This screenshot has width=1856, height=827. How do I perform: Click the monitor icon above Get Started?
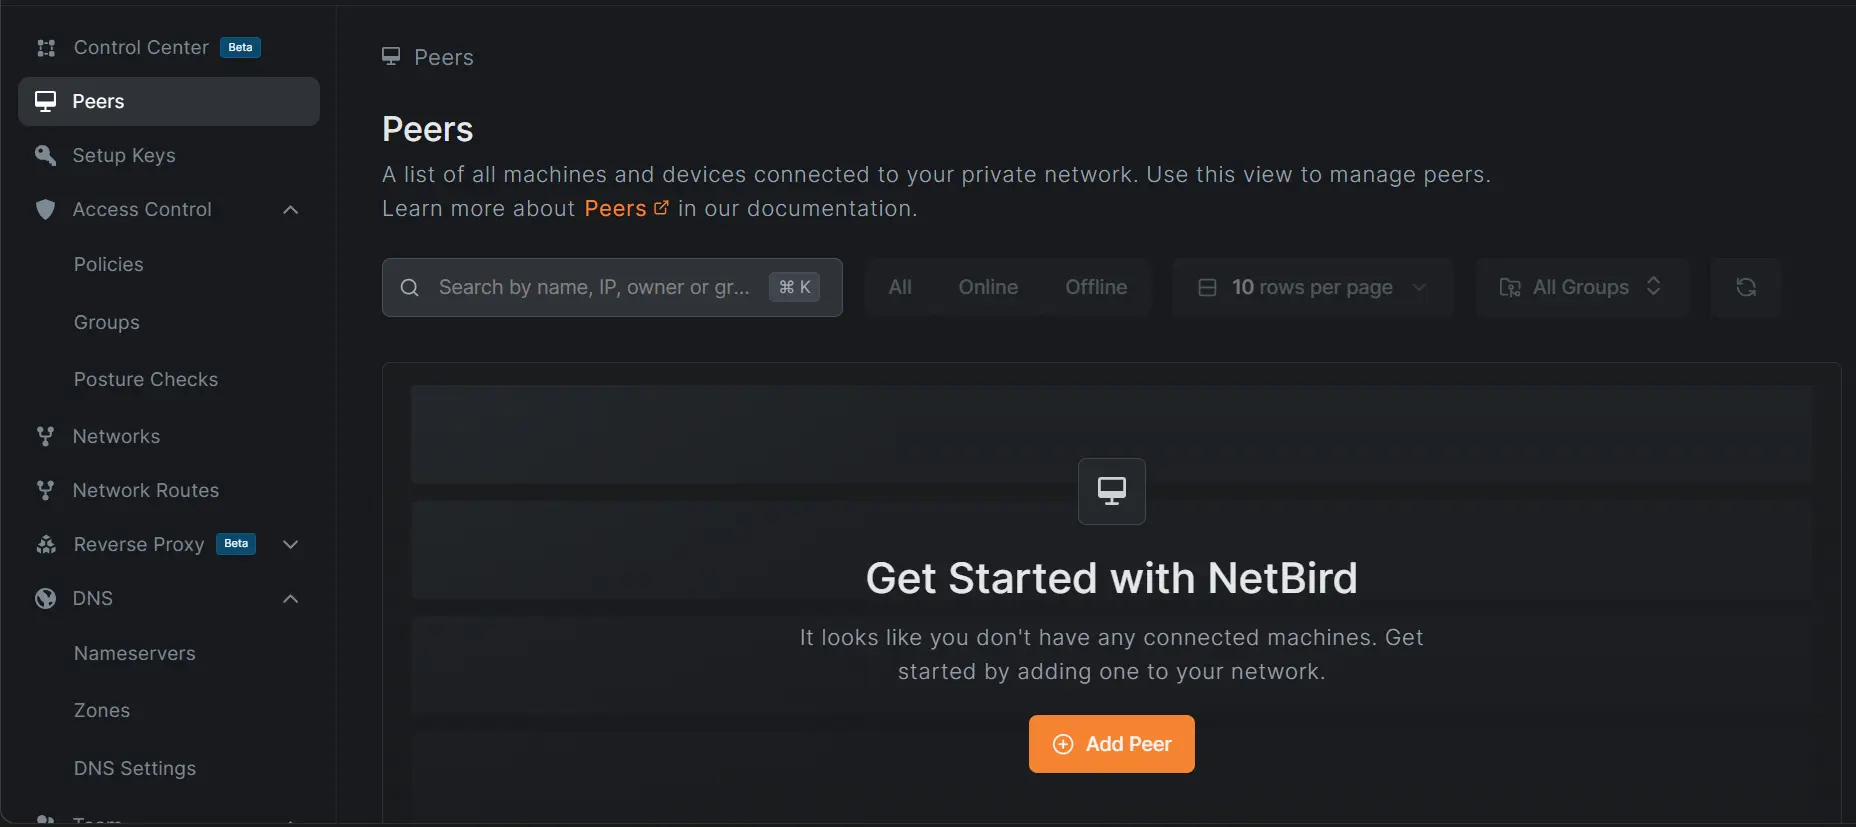[x=1112, y=491]
